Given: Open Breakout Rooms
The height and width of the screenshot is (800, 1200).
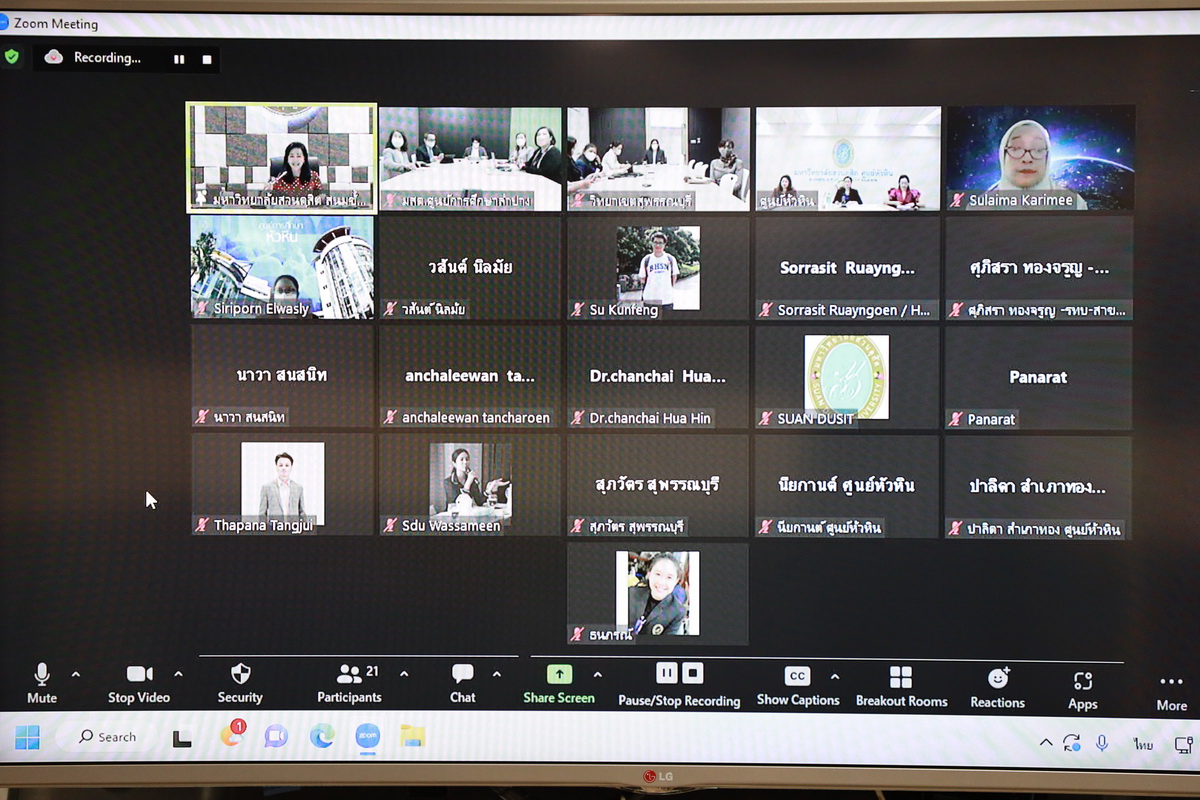Looking at the screenshot, I should [901, 688].
